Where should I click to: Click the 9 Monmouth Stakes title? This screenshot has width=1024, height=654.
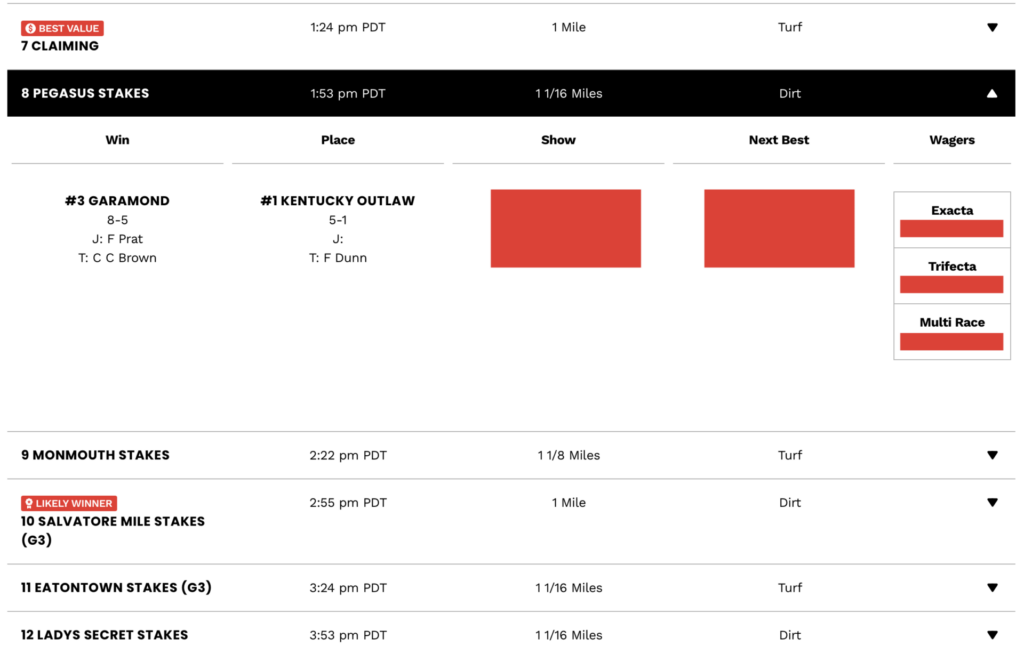coord(95,455)
